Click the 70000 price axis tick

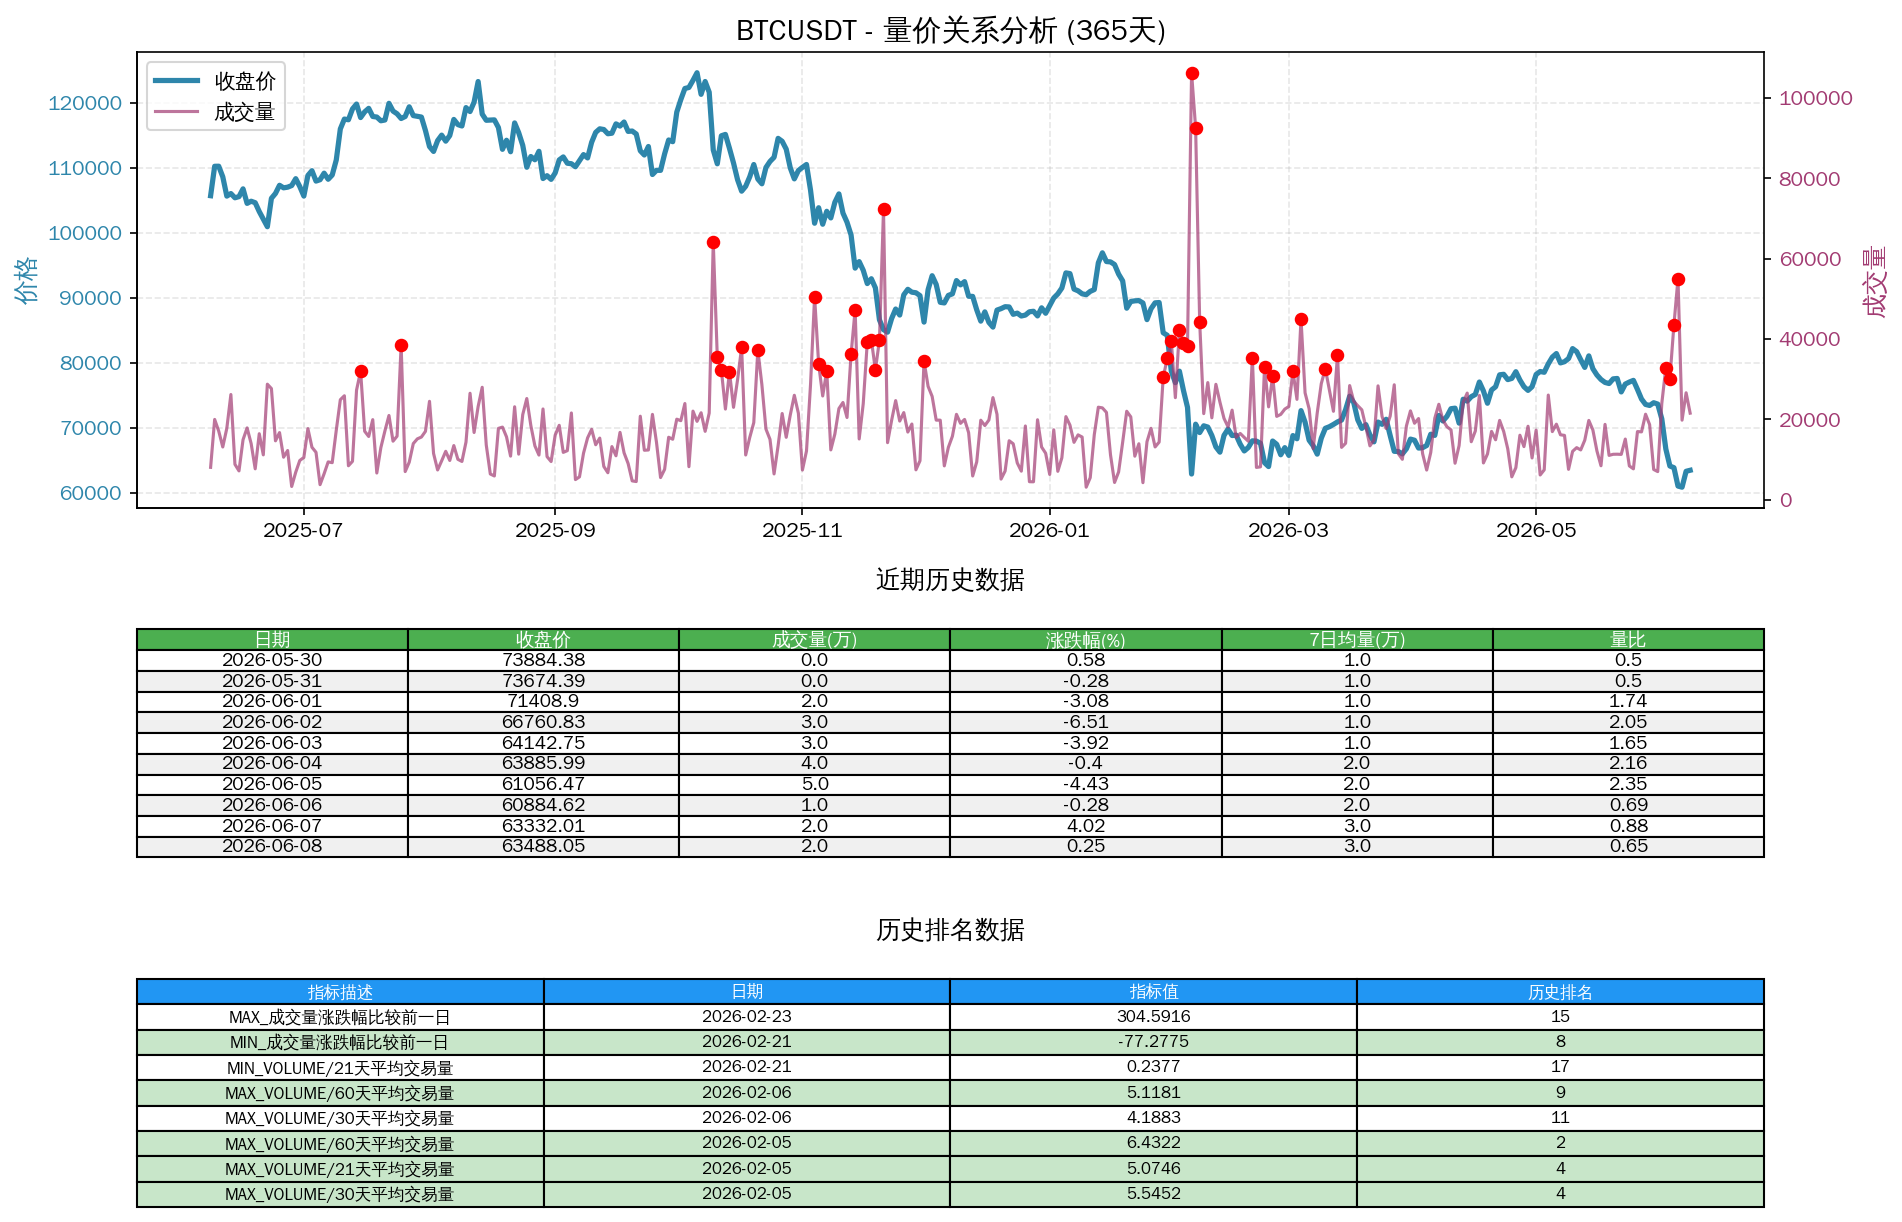click(91, 428)
